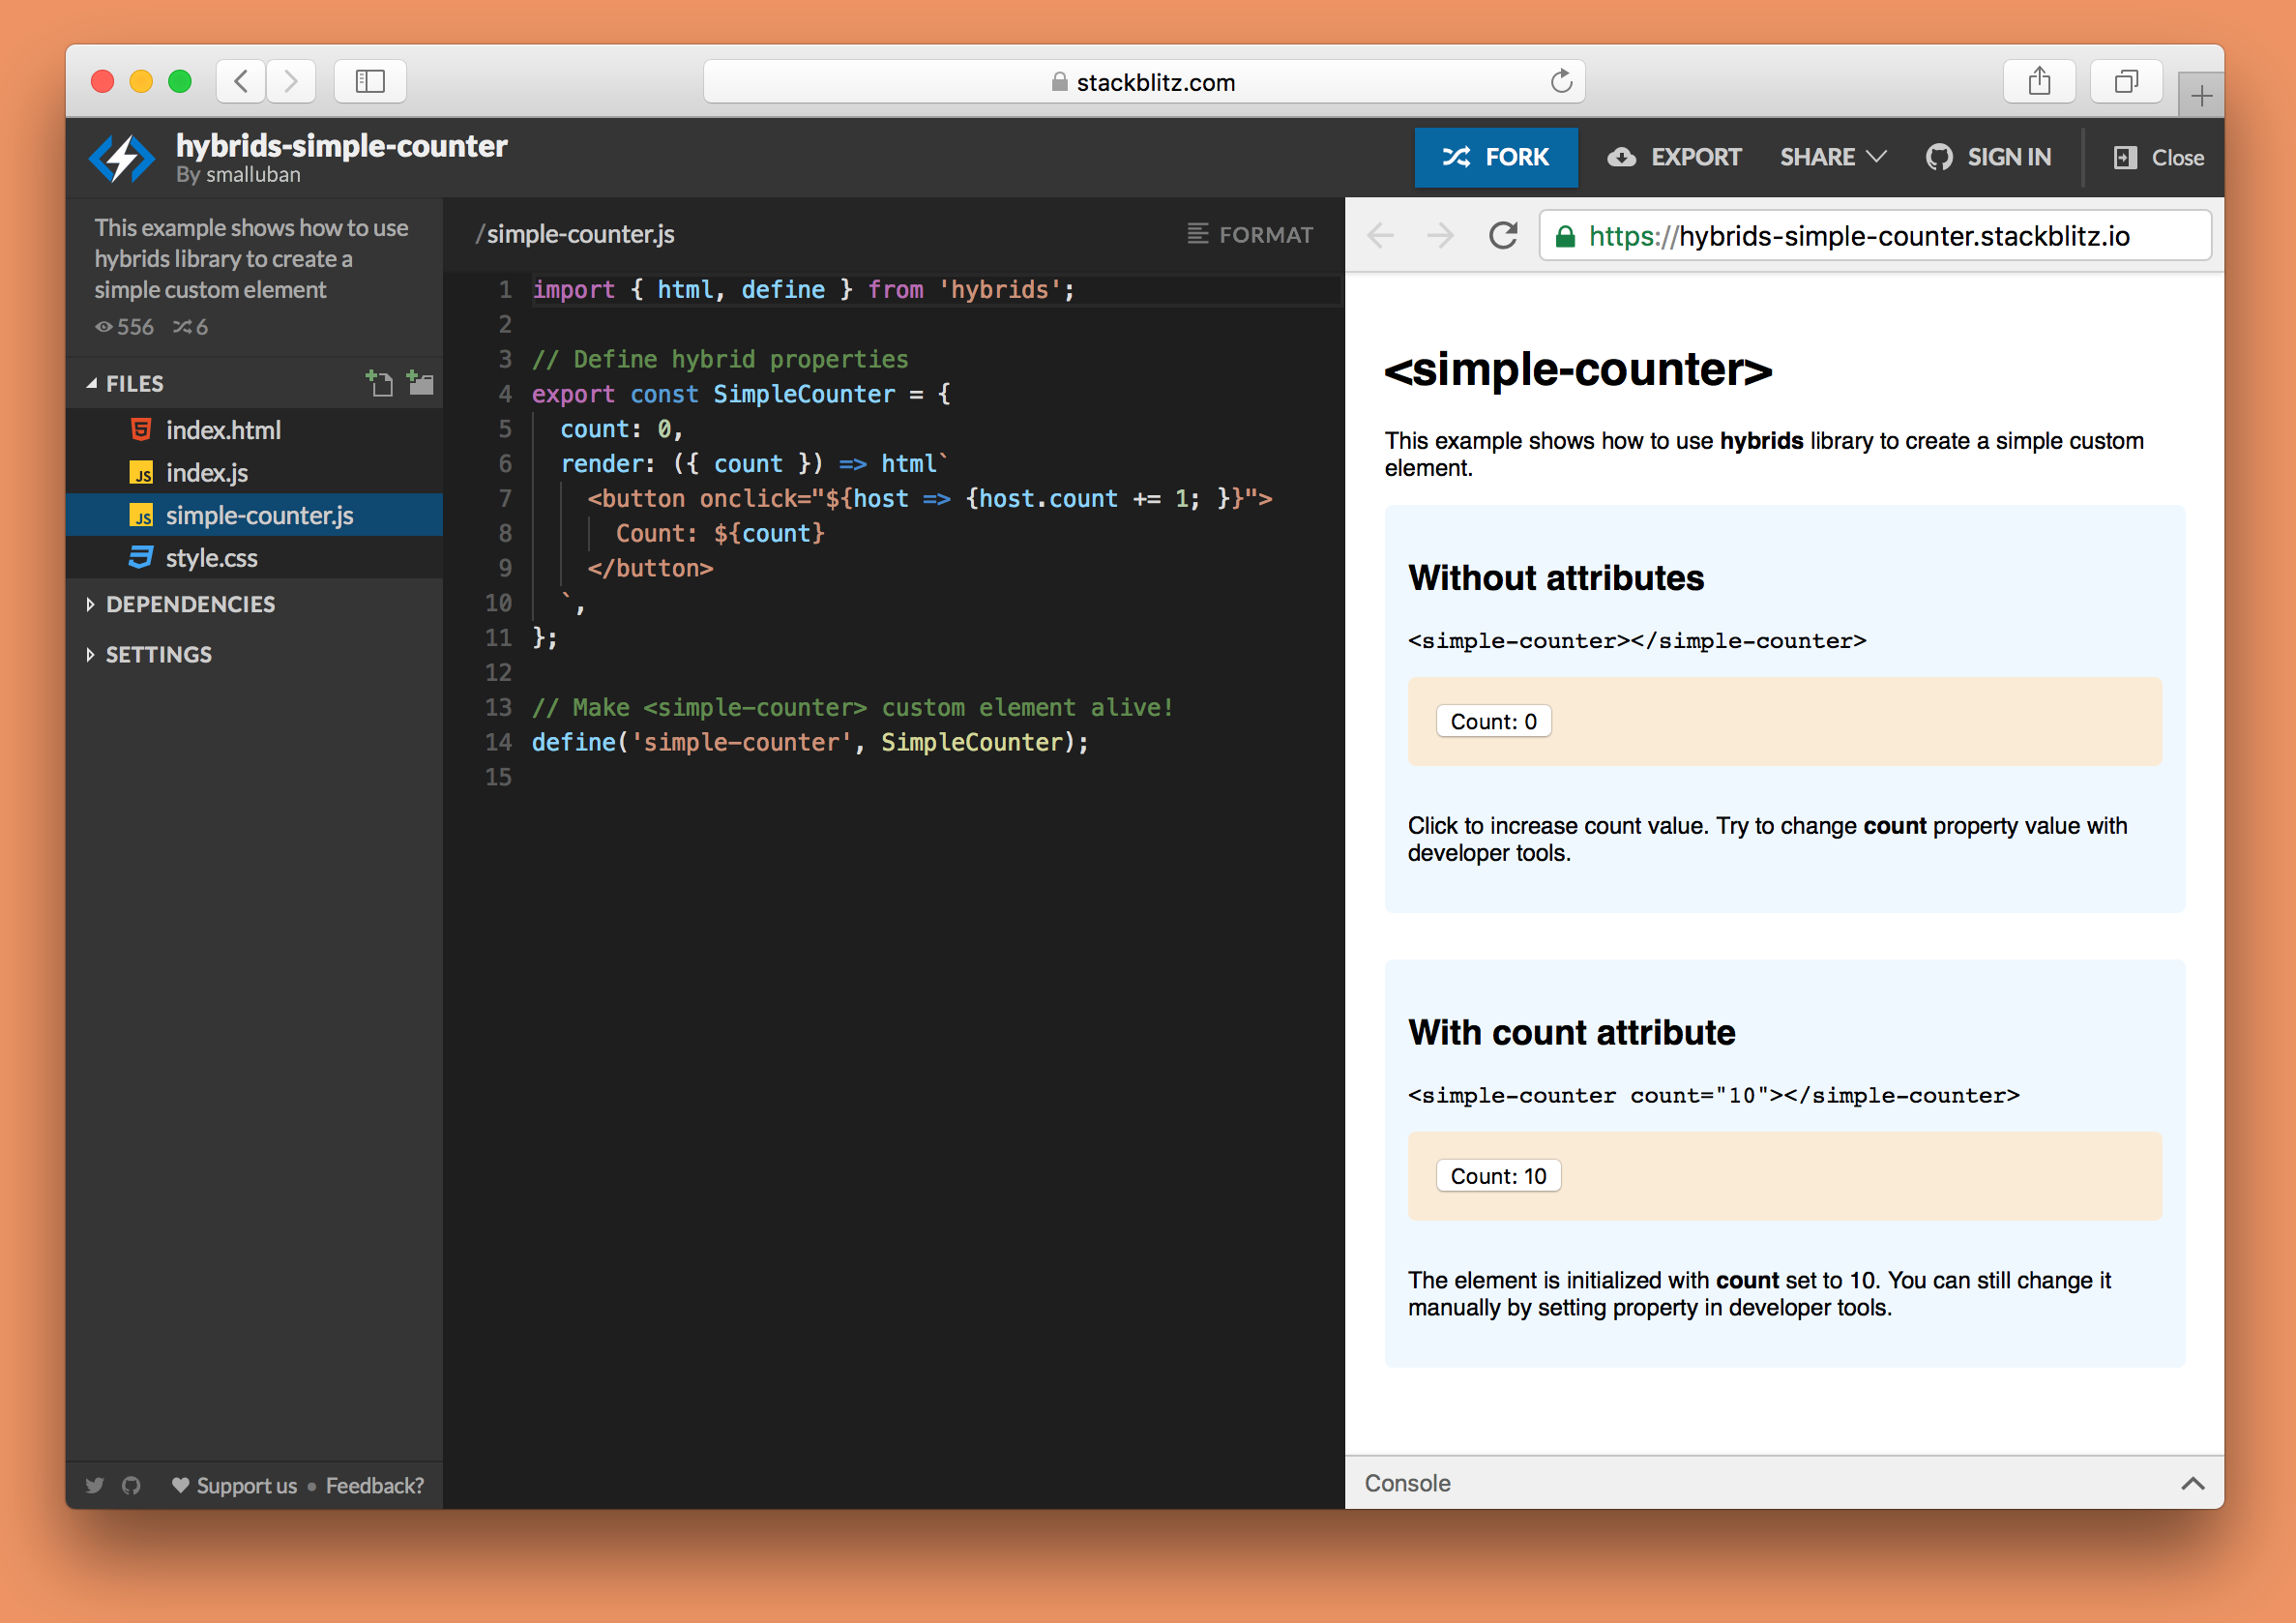This screenshot has height=1623, width=2296.
Task: Open the GitHub icon in sidebar footer
Action: (131, 1485)
